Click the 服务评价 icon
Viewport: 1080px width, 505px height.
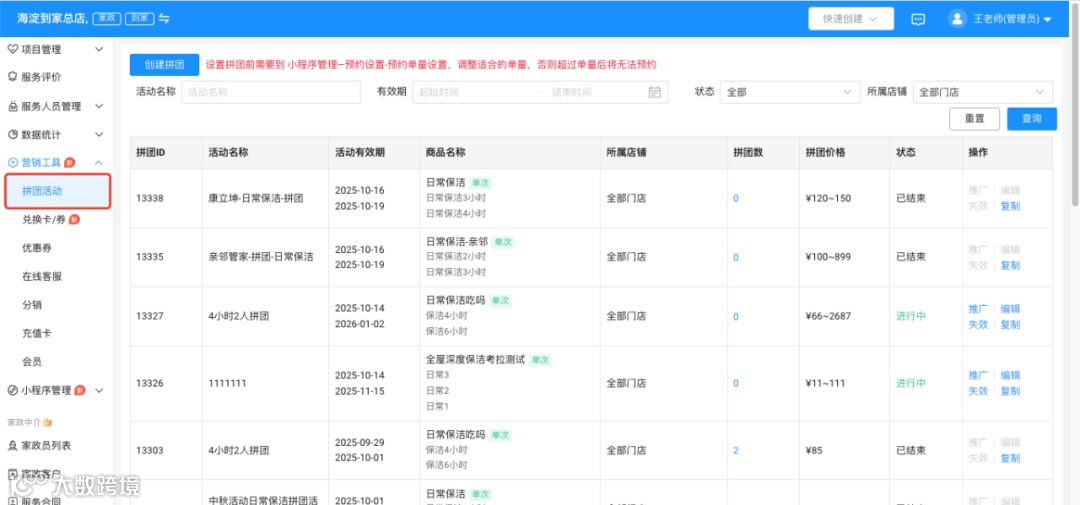click(12, 77)
